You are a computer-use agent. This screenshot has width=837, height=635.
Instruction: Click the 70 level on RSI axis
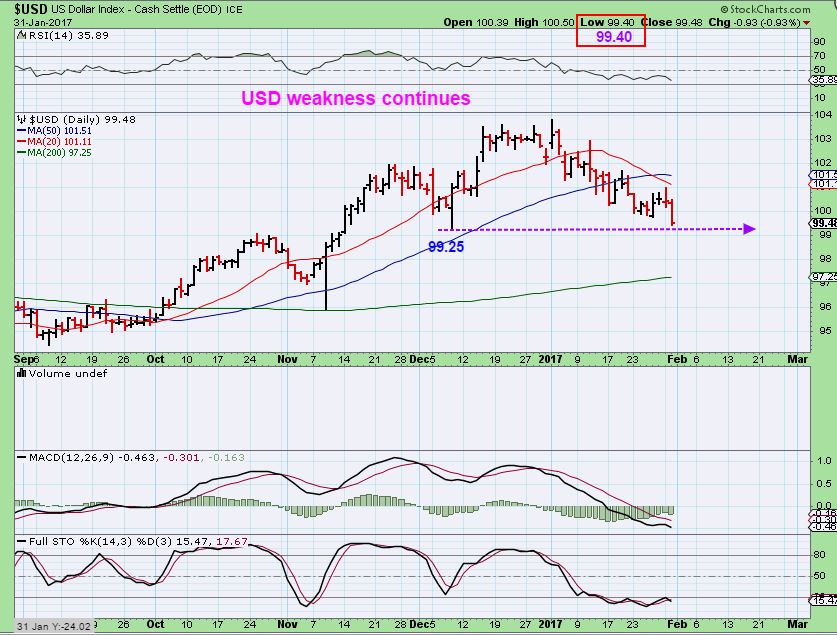(x=819, y=56)
